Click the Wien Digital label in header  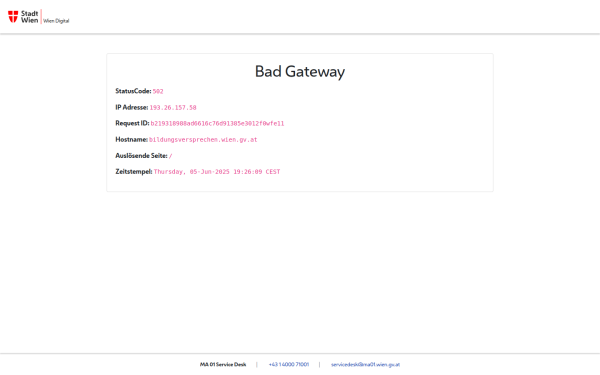(56, 21)
